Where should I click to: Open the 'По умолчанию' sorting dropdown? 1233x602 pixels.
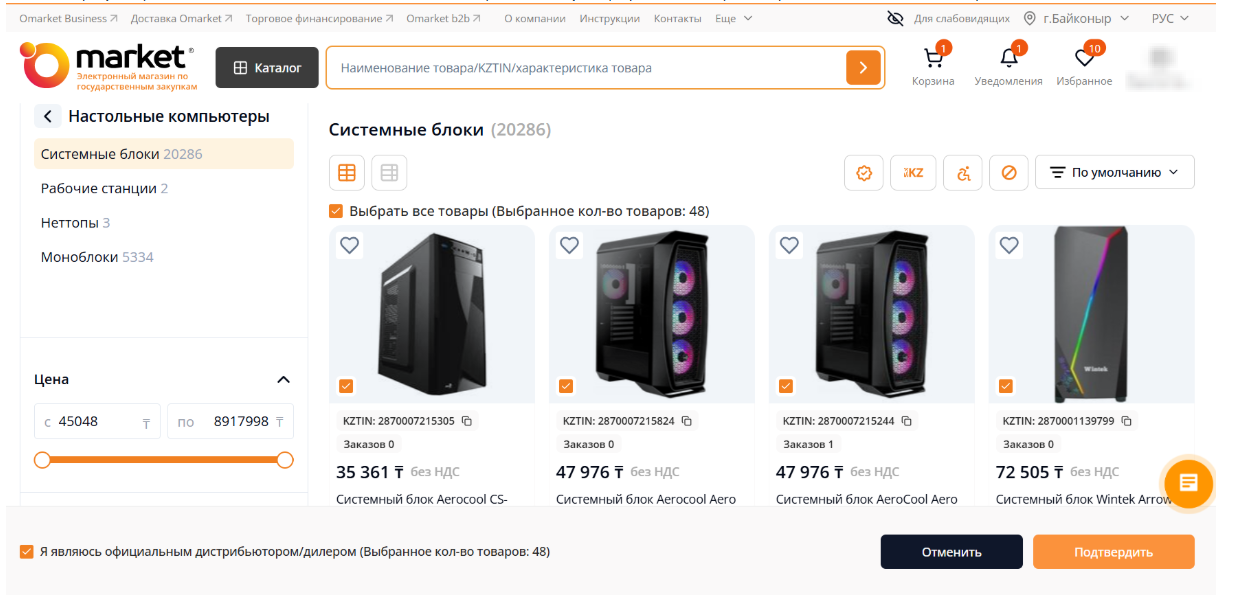1114,173
